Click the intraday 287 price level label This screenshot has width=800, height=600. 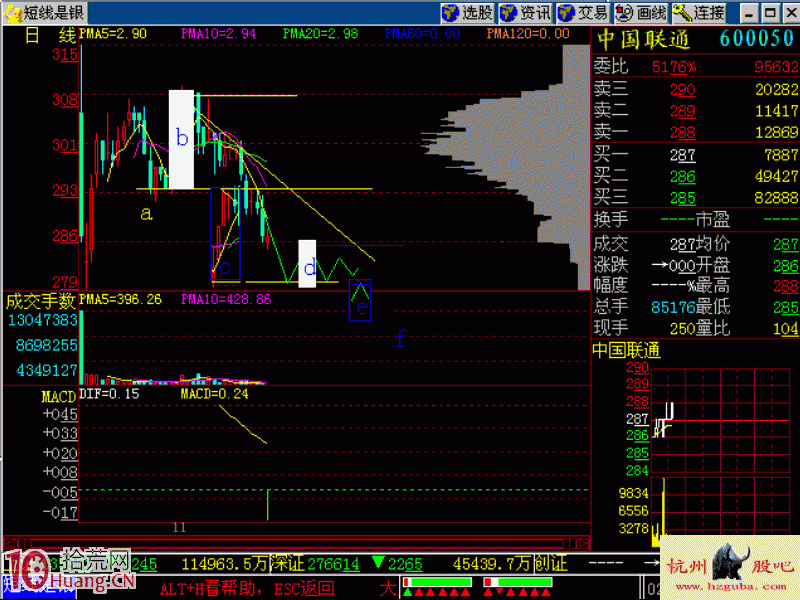pyautogui.click(x=637, y=419)
